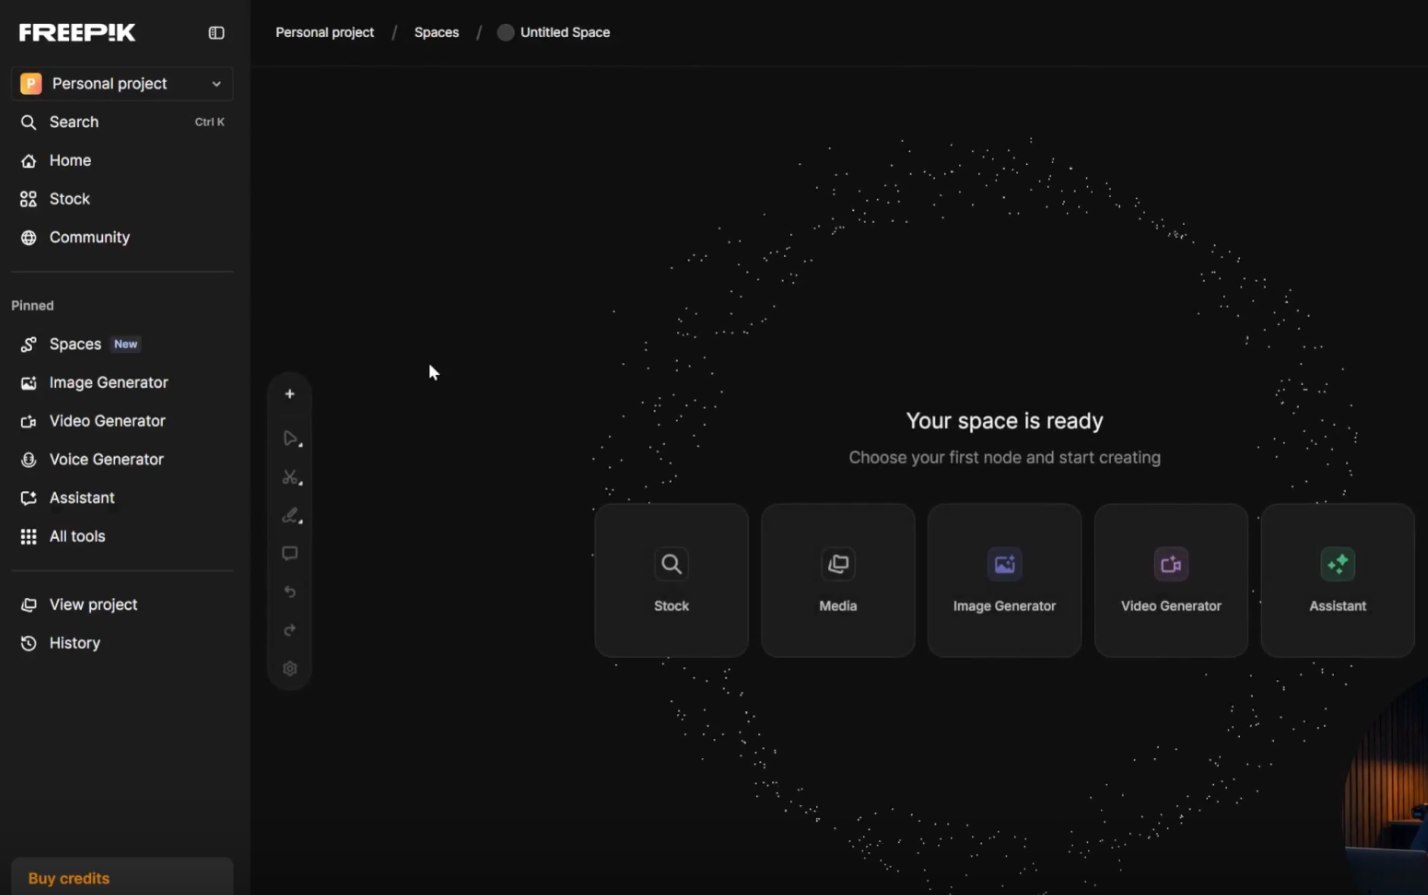Viewport: 1428px width, 895px height.
Task: Choose the scissors cut tool
Action: click(x=290, y=477)
